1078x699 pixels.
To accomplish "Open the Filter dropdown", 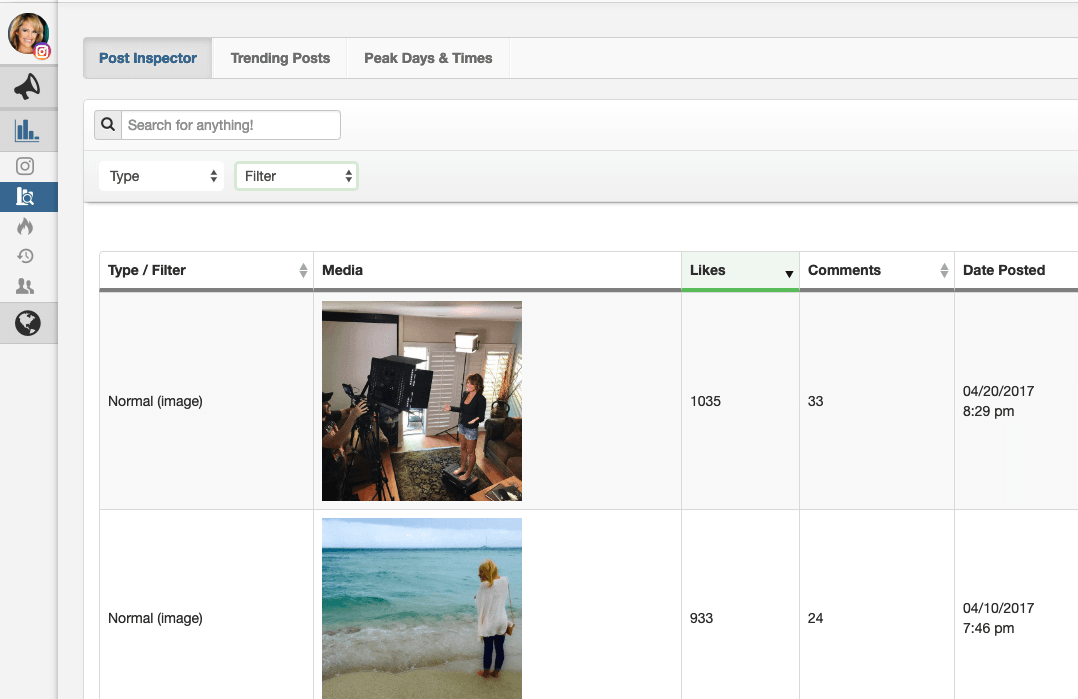I will tap(296, 175).
